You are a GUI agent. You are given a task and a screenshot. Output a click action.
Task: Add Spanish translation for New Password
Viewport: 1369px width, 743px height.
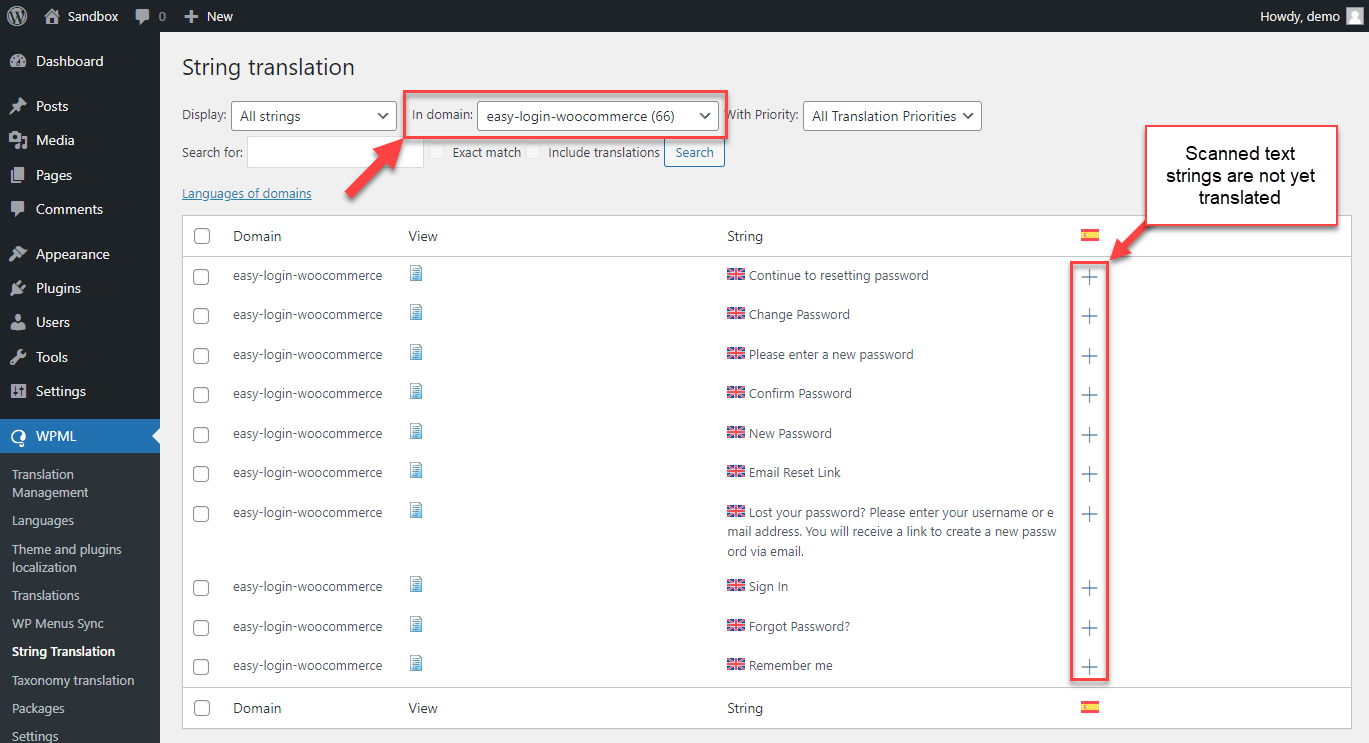[x=1090, y=435]
